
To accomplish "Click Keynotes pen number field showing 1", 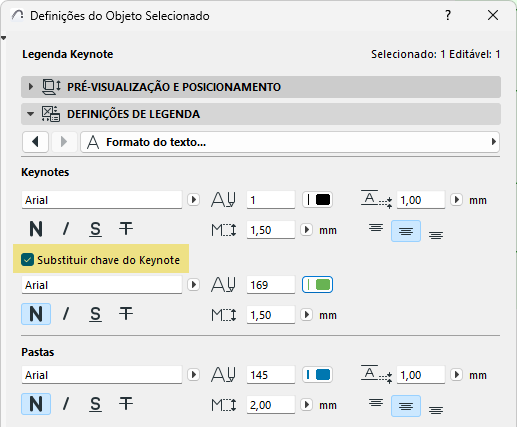I will click(x=271, y=200).
